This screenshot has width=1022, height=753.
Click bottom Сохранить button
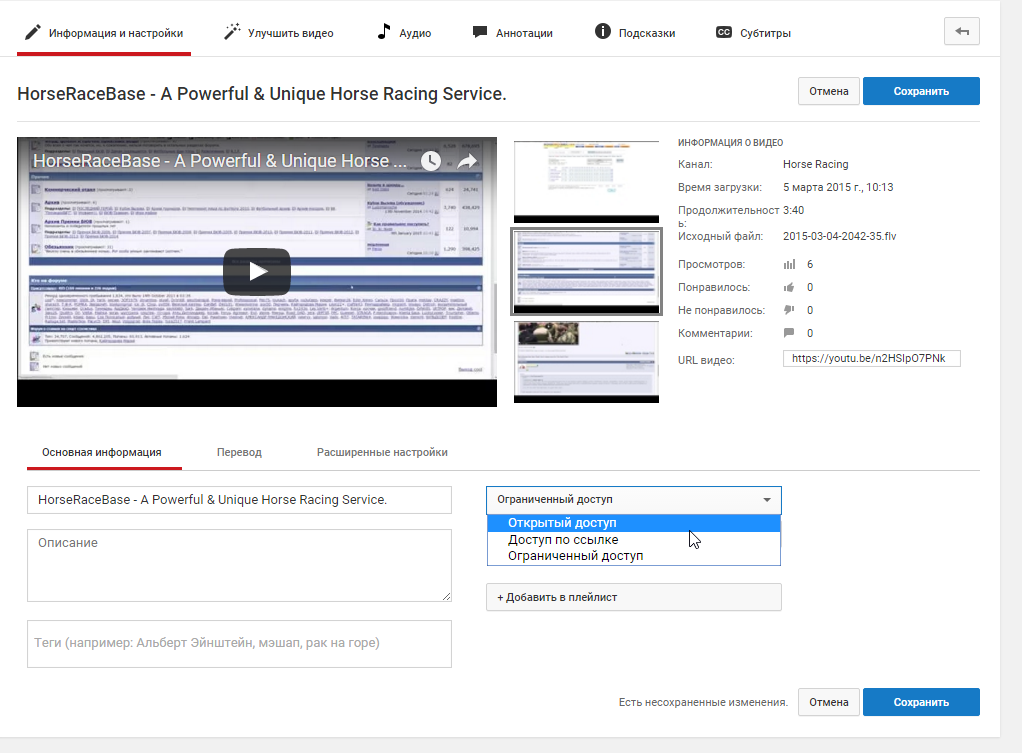pos(921,702)
